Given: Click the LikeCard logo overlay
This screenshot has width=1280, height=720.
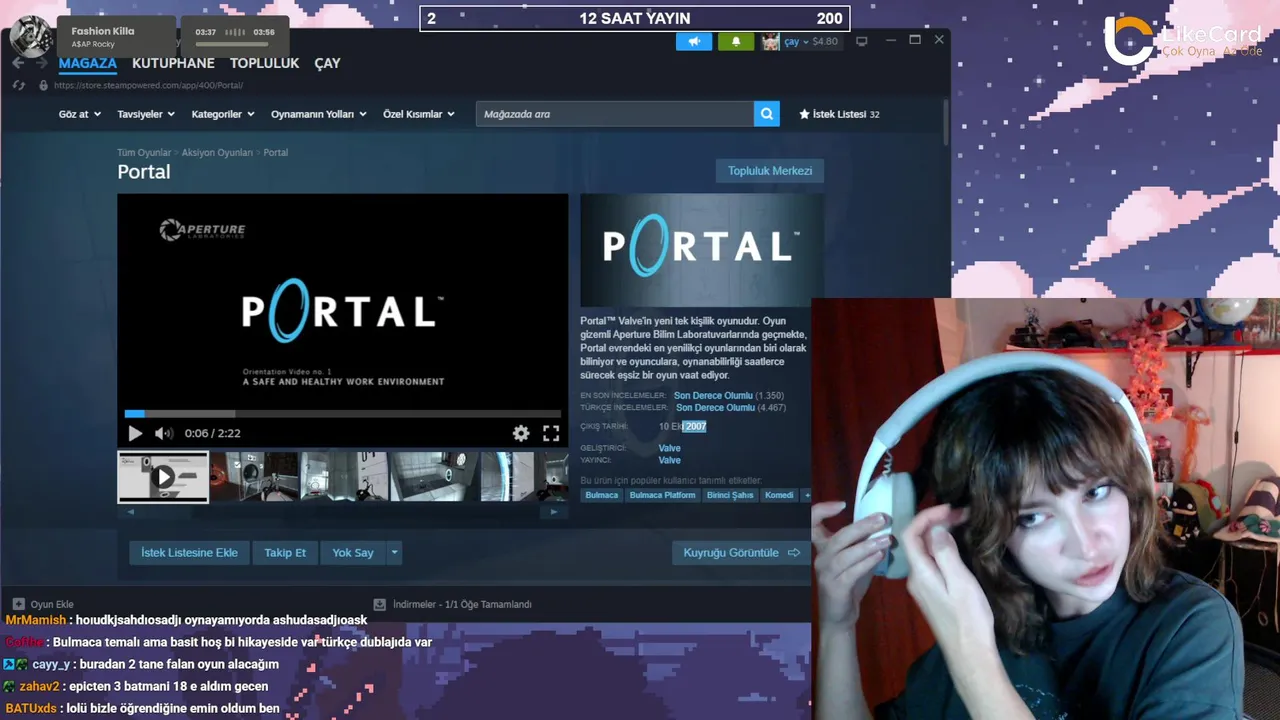Looking at the screenshot, I should [x=1183, y=41].
